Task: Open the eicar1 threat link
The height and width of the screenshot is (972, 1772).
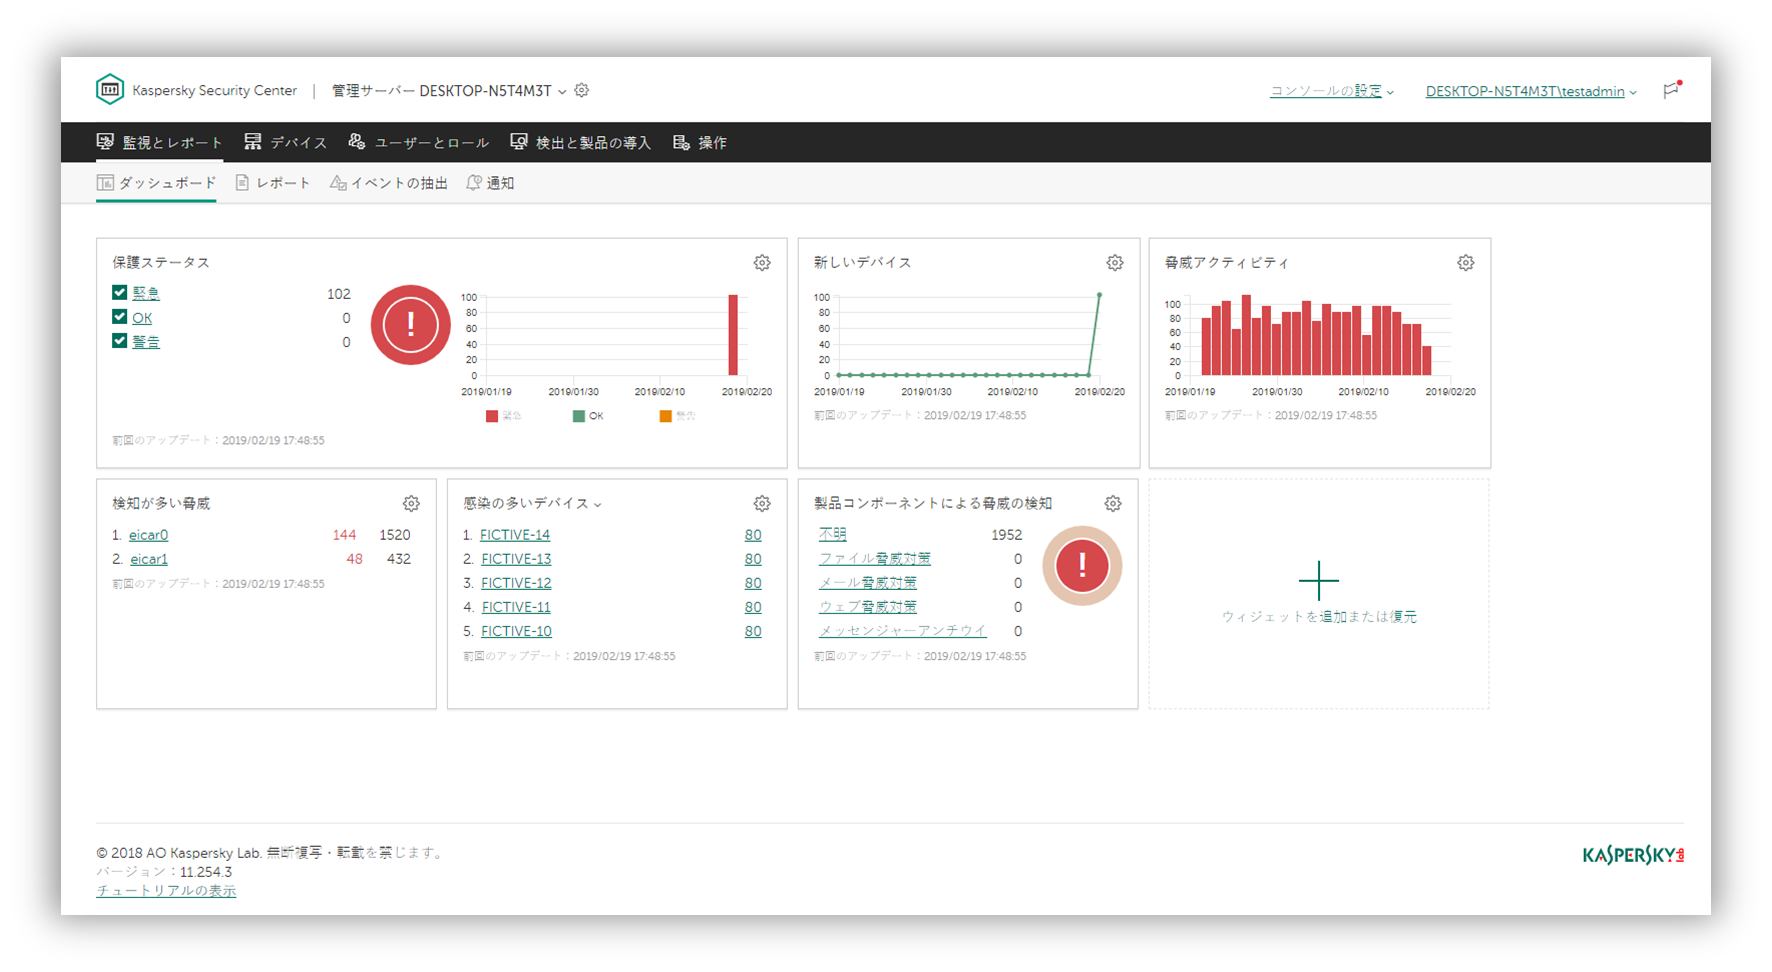Action: [149, 559]
